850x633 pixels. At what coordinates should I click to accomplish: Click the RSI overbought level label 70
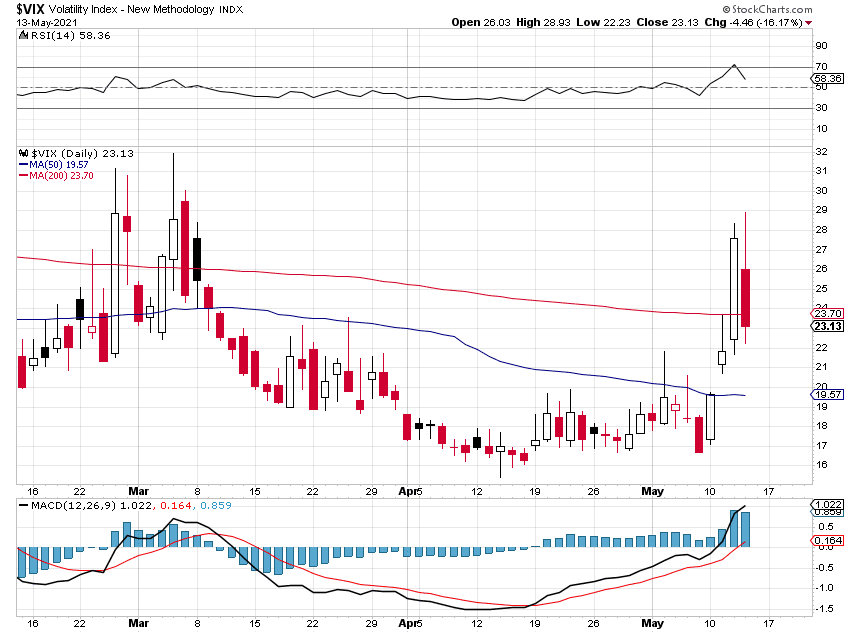[822, 67]
